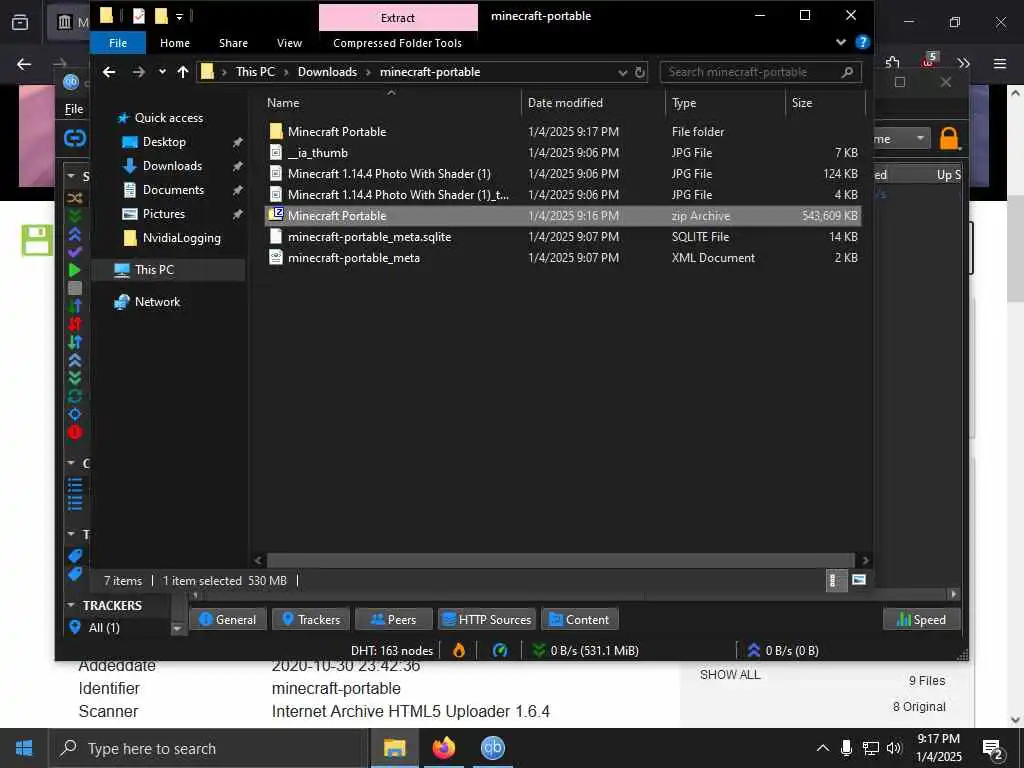Open Desktop in the navigation pane

tap(165, 142)
